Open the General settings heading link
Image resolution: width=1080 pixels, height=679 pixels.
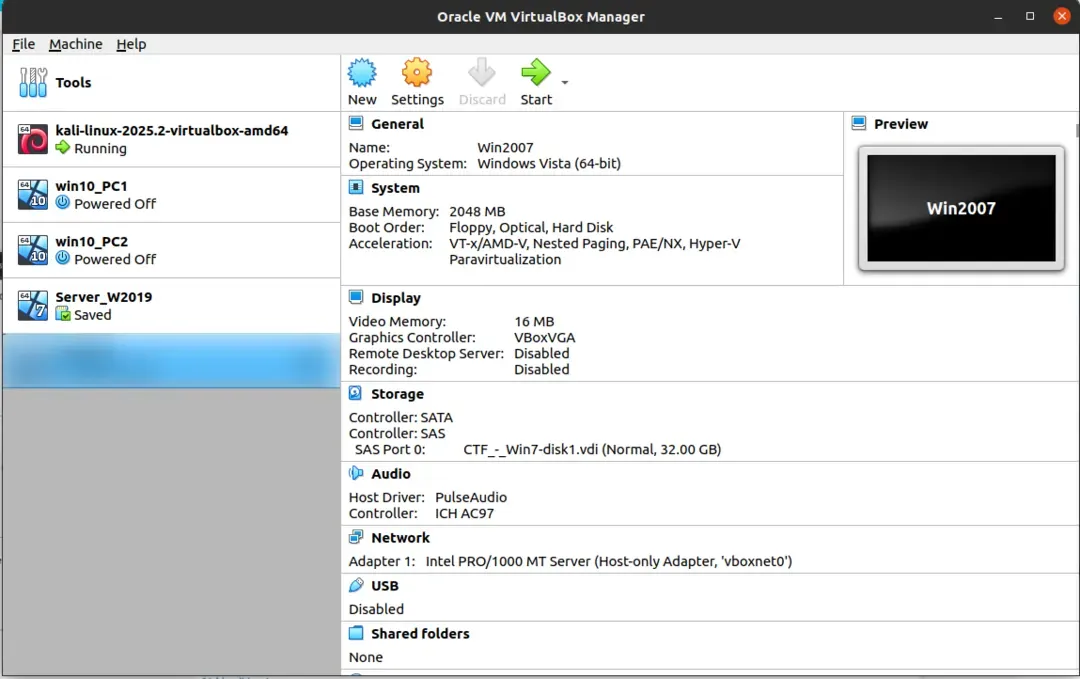[397, 124]
